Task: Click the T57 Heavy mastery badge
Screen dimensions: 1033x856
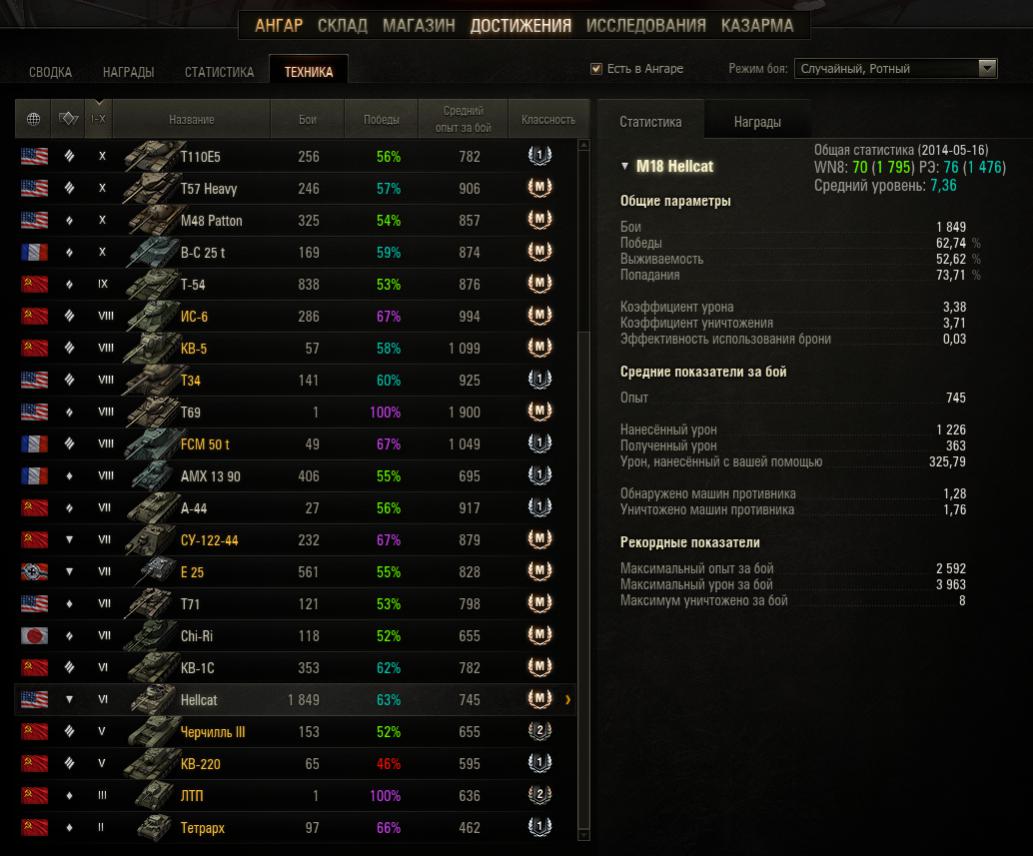Action: click(x=540, y=188)
